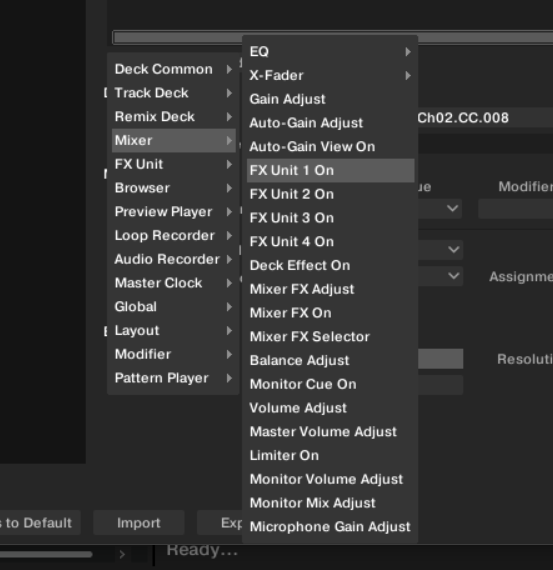Choose Deck Effect On

coord(330,265)
